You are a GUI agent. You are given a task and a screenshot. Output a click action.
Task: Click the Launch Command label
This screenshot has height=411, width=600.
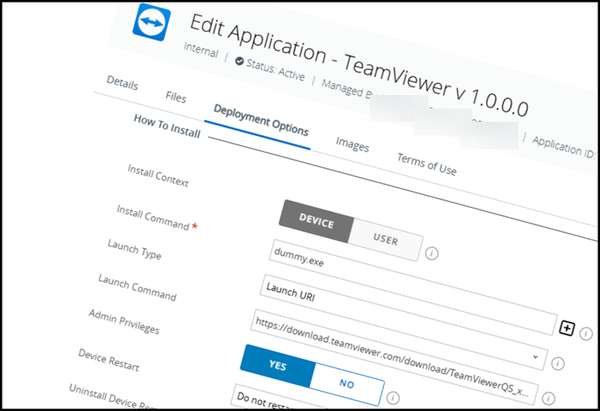(137, 287)
